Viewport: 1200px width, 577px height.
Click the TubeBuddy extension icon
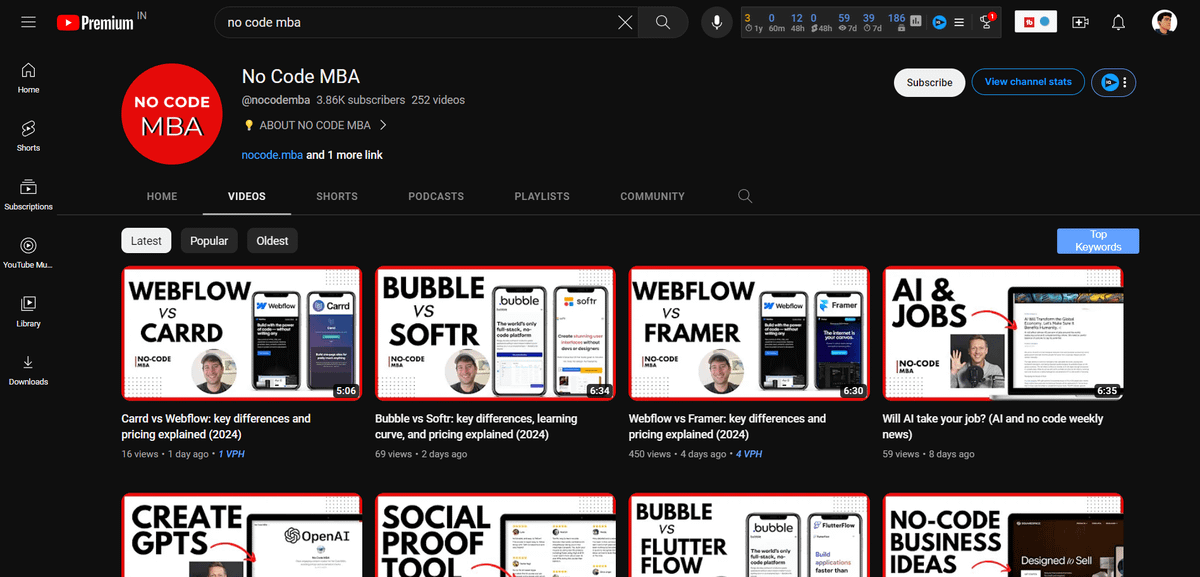tap(1035, 22)
